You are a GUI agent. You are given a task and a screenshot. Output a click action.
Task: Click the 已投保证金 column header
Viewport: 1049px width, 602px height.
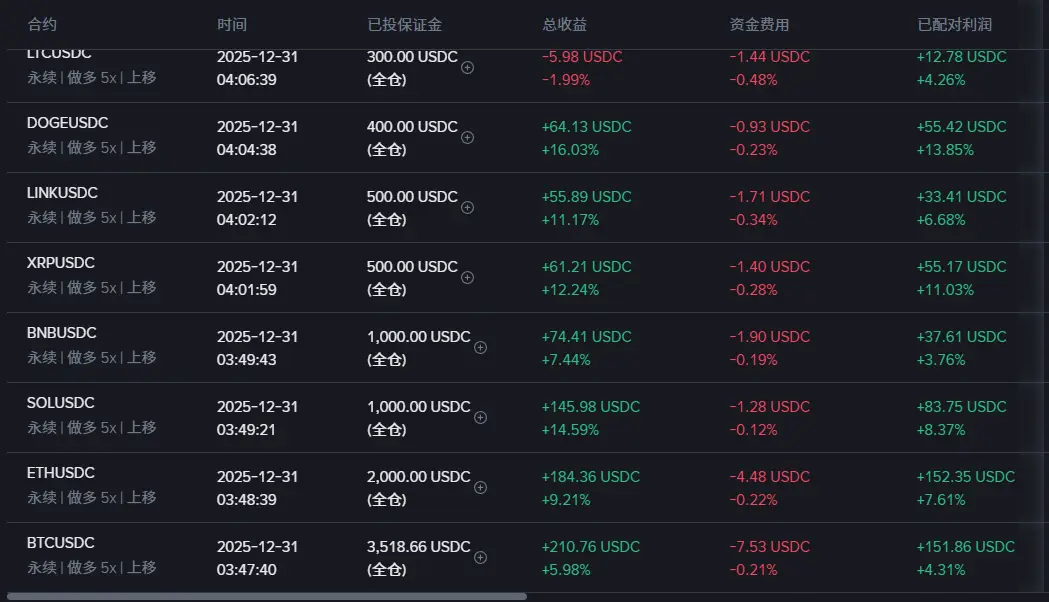(x=404, y=25)
